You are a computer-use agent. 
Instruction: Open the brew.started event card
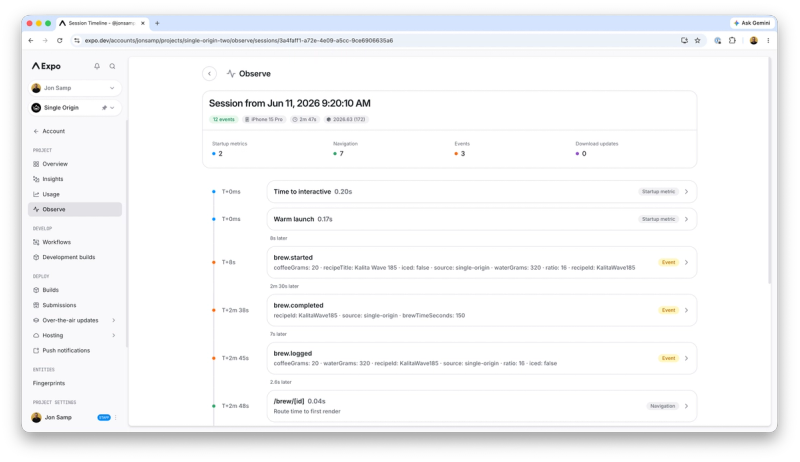[x=482, y=262]
